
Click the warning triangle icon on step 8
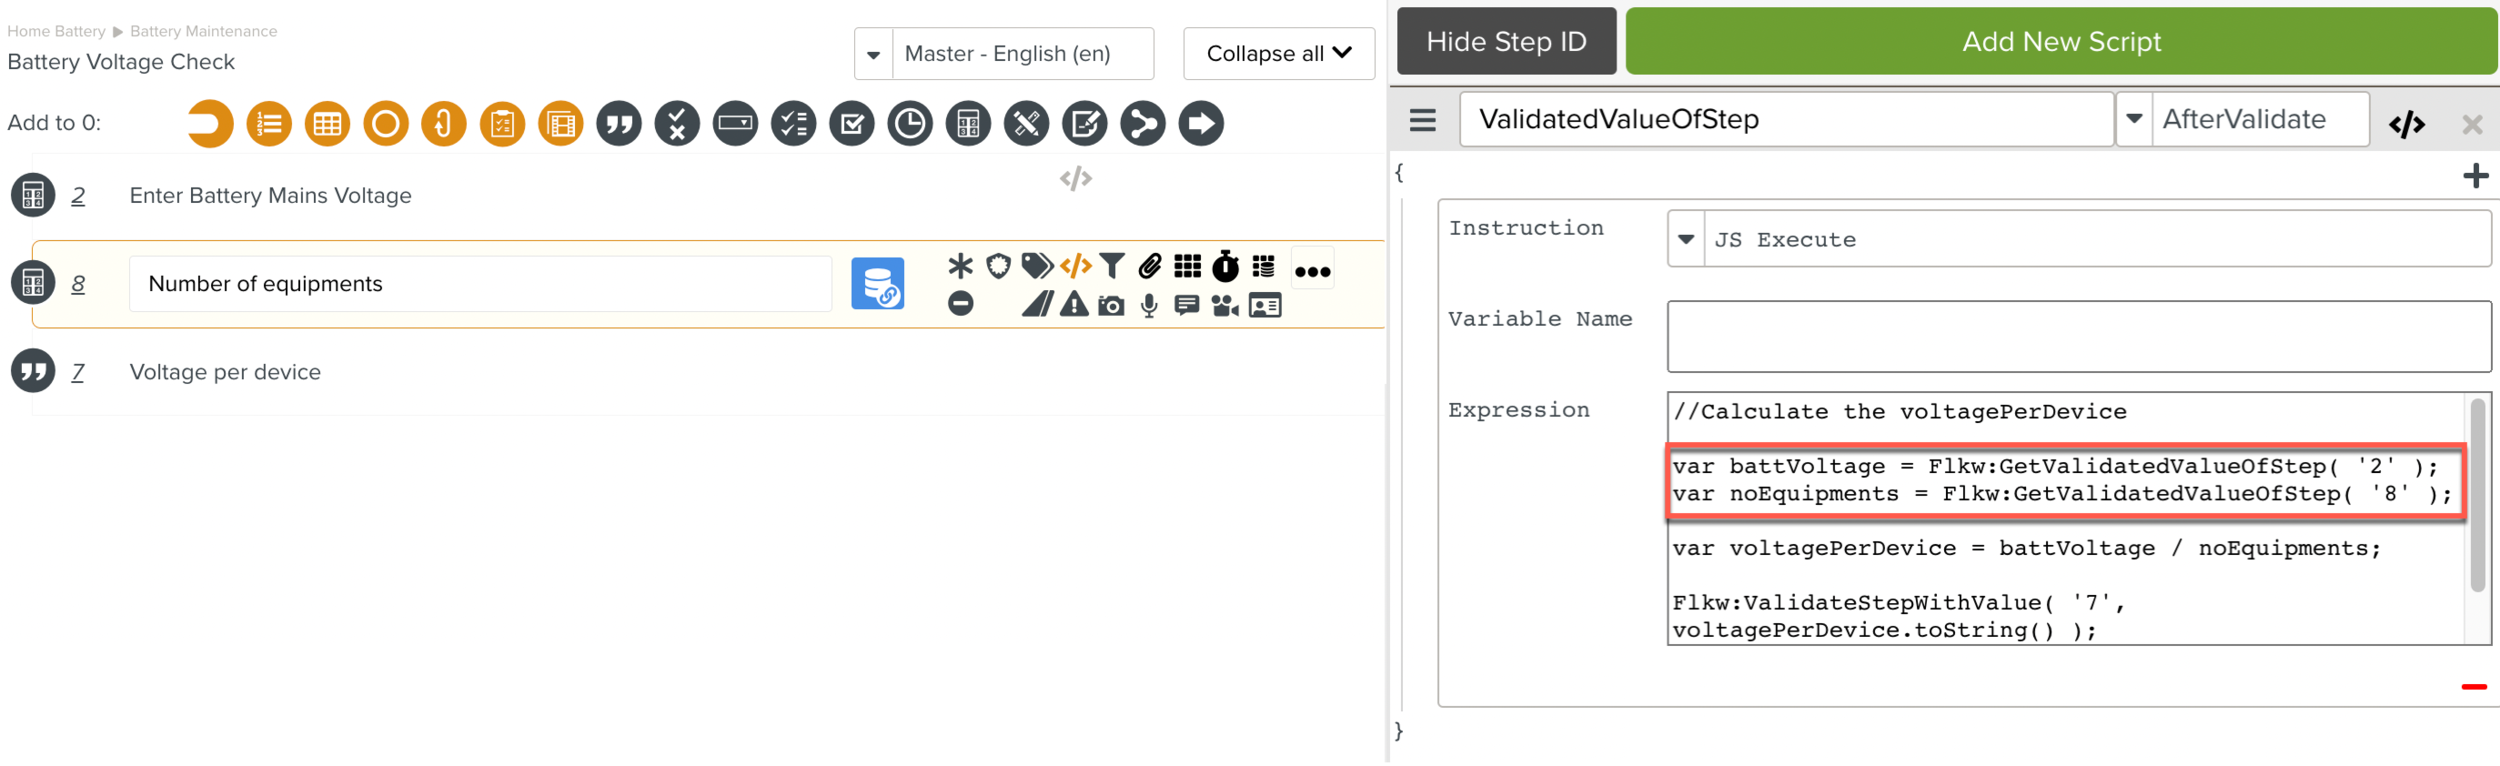click(x=1074, y=305)
